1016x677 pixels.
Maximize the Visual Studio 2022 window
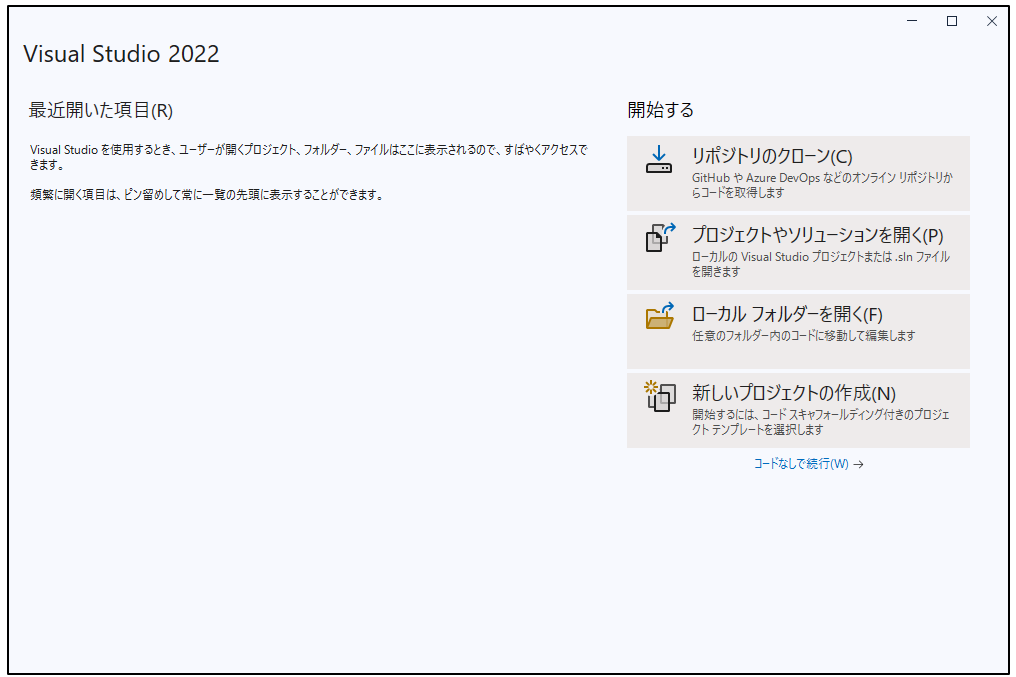952,21
